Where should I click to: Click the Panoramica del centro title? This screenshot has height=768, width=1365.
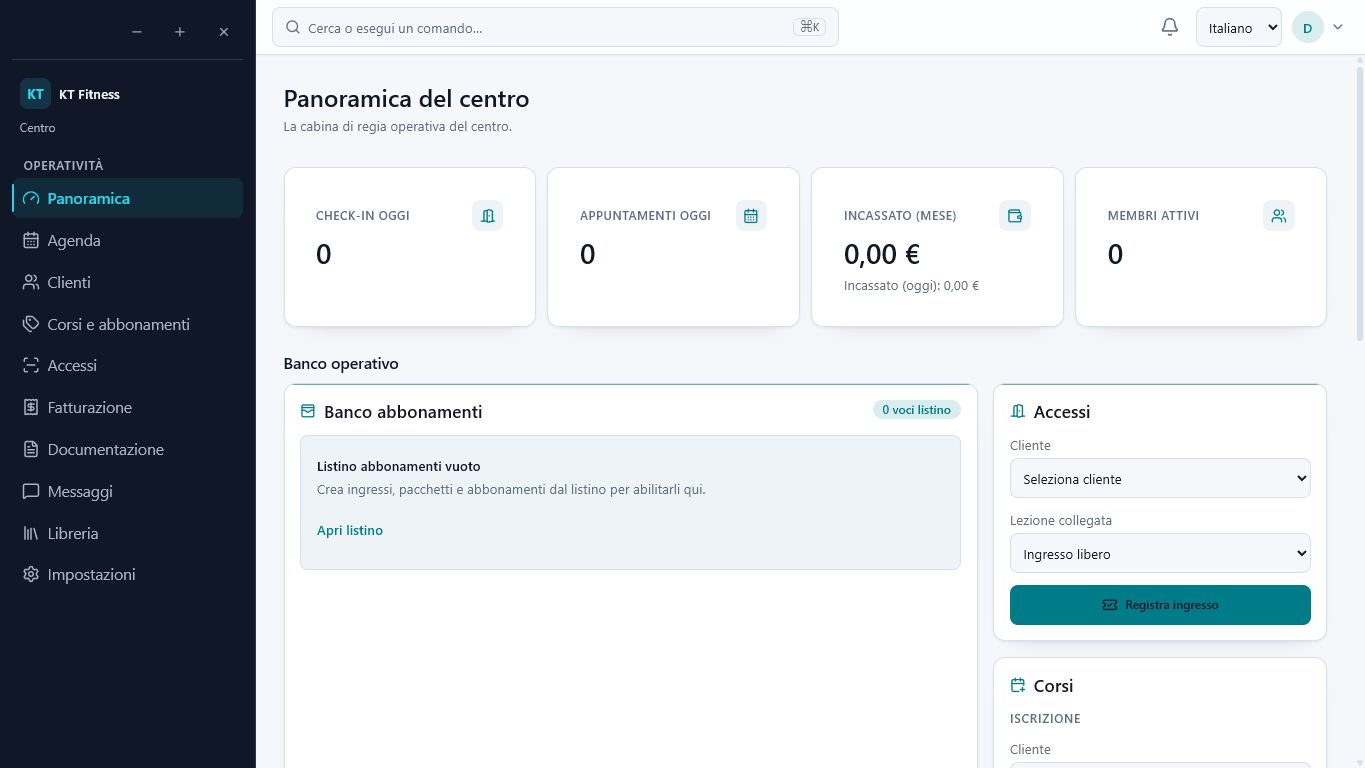[x=406, y=99]
